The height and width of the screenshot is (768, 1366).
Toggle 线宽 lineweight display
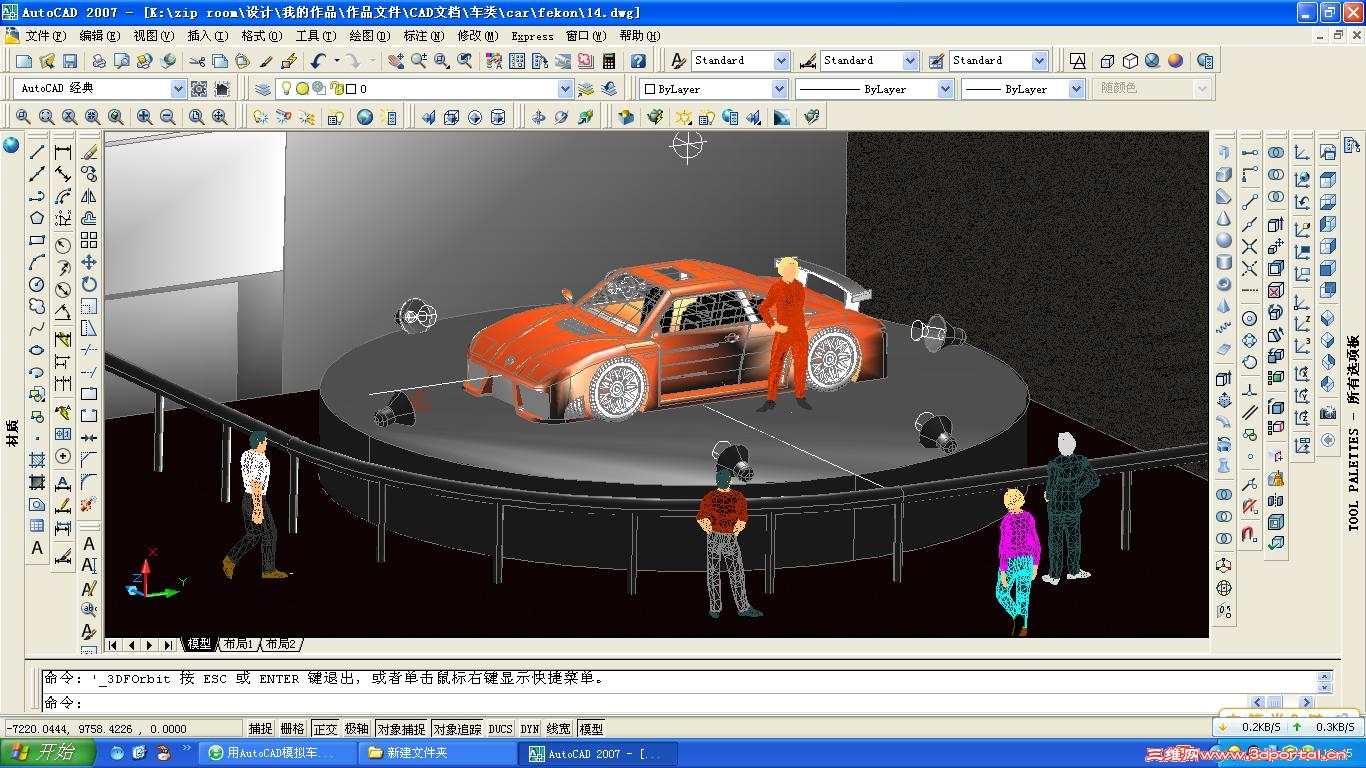click(x=559, y=729)
